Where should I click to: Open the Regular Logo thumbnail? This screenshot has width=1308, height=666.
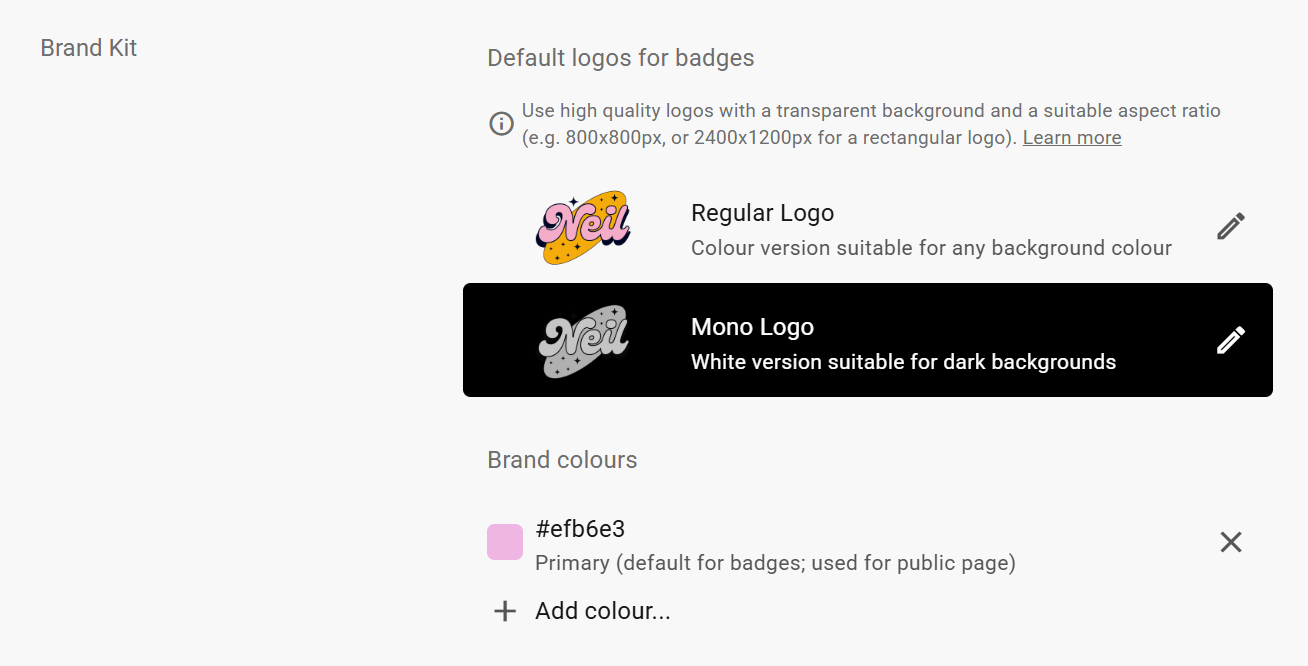pos(584,226)
